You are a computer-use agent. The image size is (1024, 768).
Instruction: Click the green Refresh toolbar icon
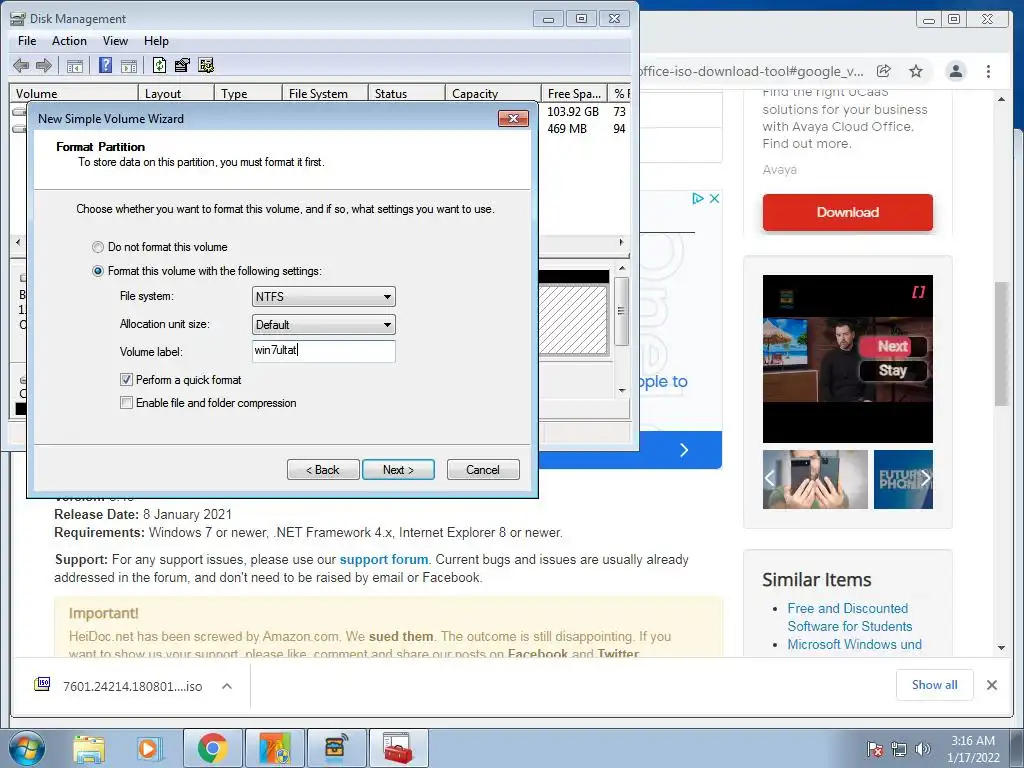click(x=159, y=65)
